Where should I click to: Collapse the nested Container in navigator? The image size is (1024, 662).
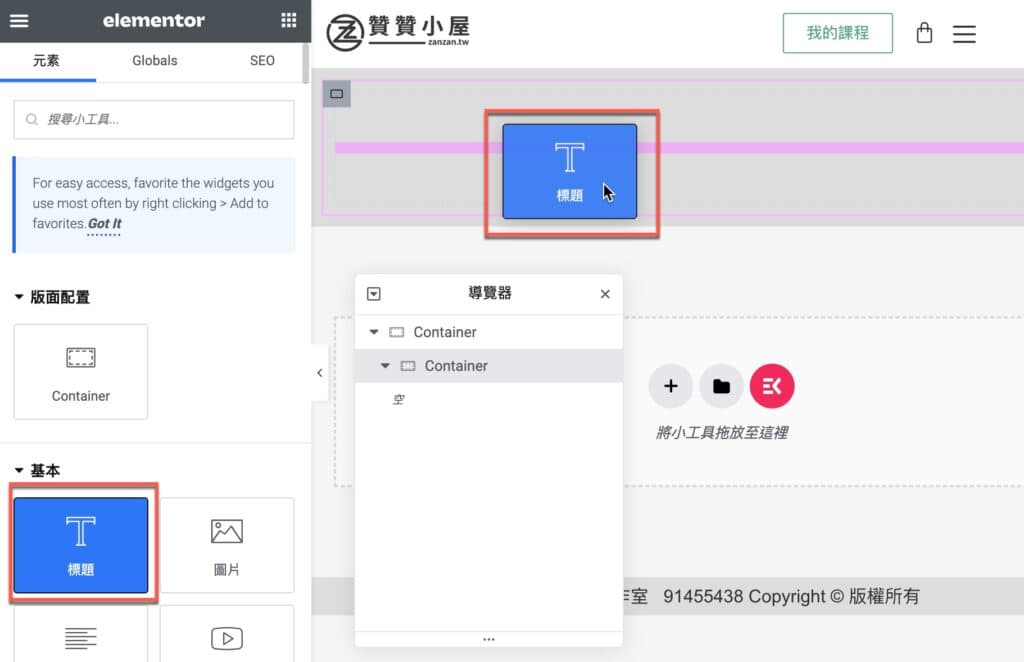click(x=385, y=366)
